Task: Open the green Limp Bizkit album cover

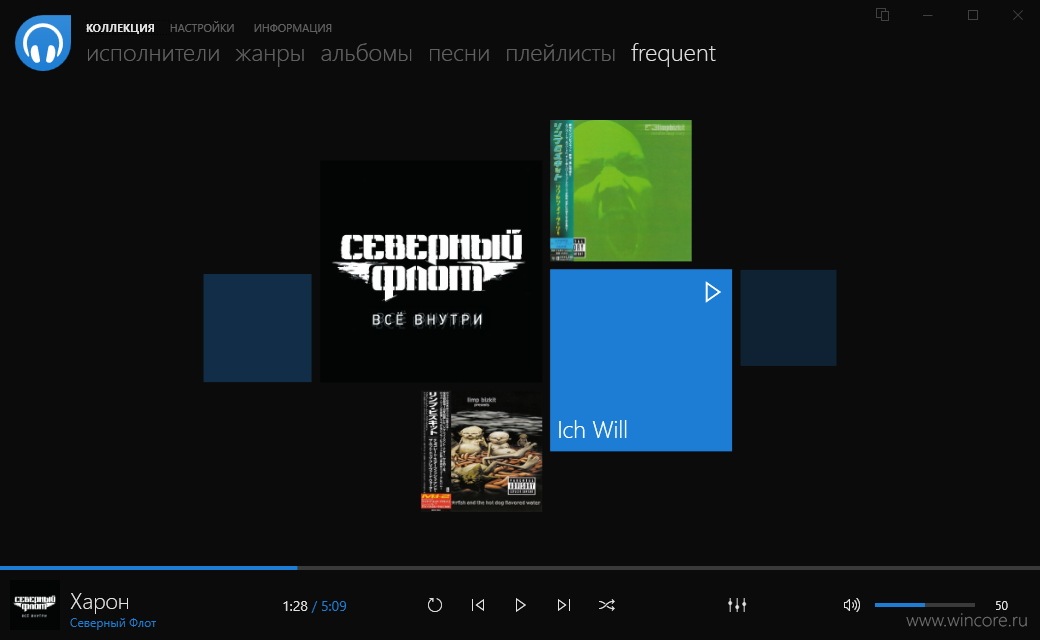Action: tap(621, 190)
